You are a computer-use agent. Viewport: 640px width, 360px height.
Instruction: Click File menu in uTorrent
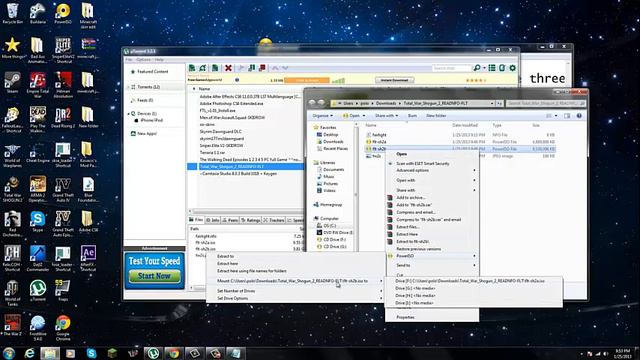(x=129, y=60)
